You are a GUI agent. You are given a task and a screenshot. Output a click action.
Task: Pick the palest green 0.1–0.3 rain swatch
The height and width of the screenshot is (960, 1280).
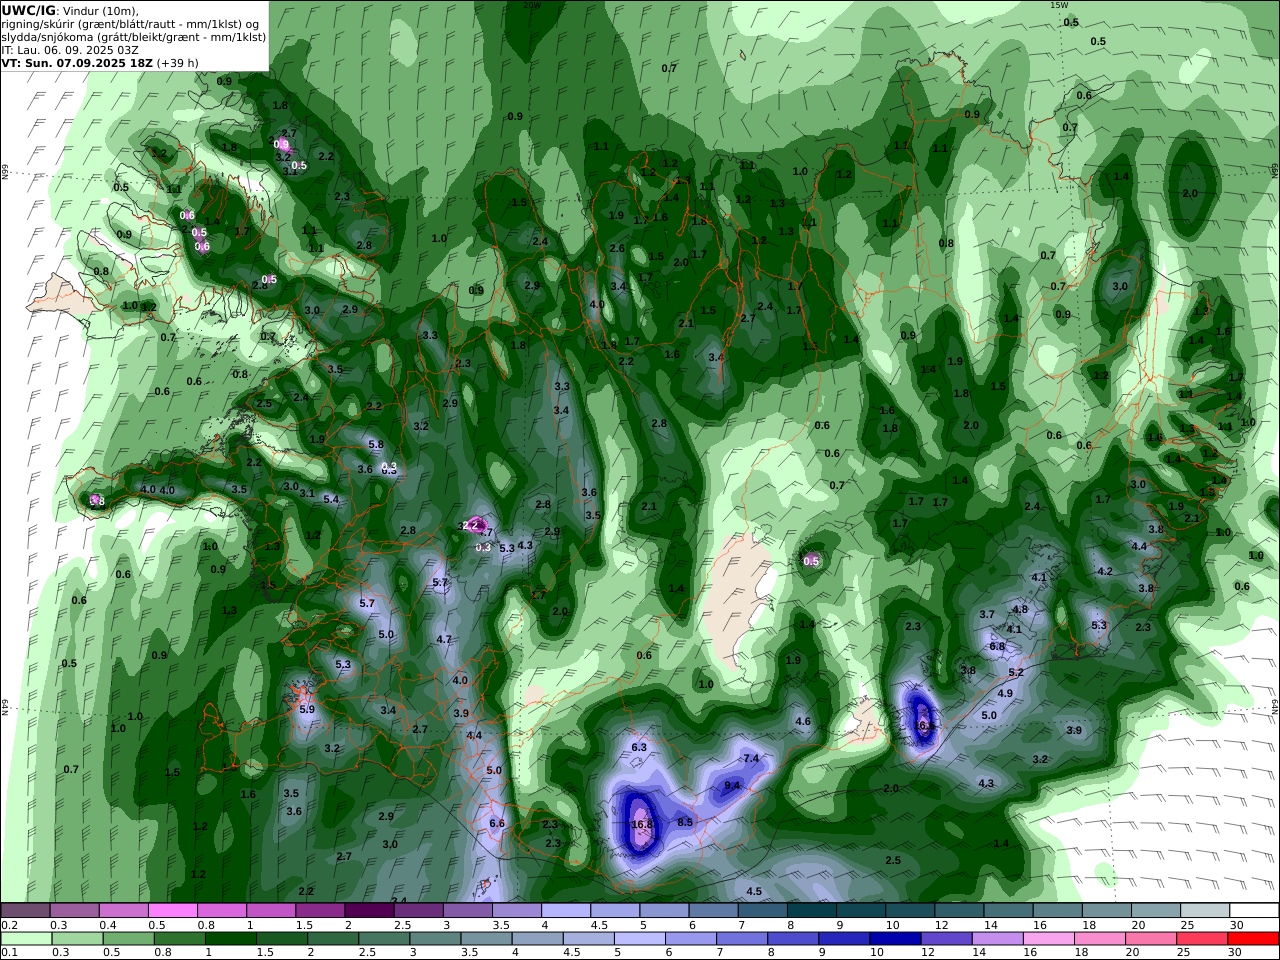tap(25, 939)
